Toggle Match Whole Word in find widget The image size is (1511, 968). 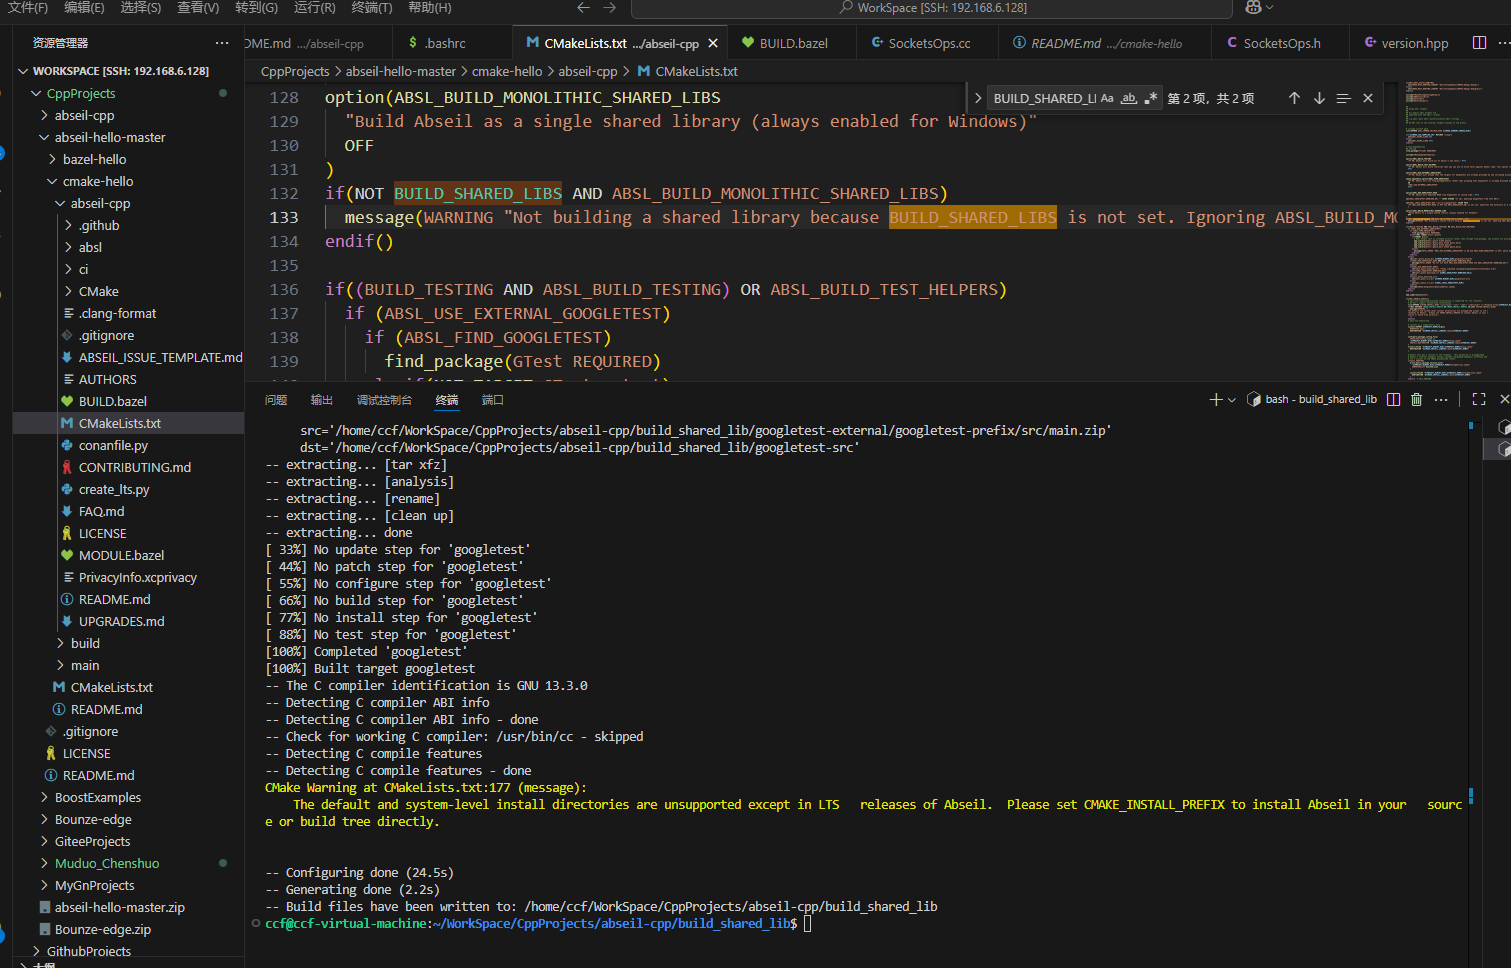(1129, 98)
